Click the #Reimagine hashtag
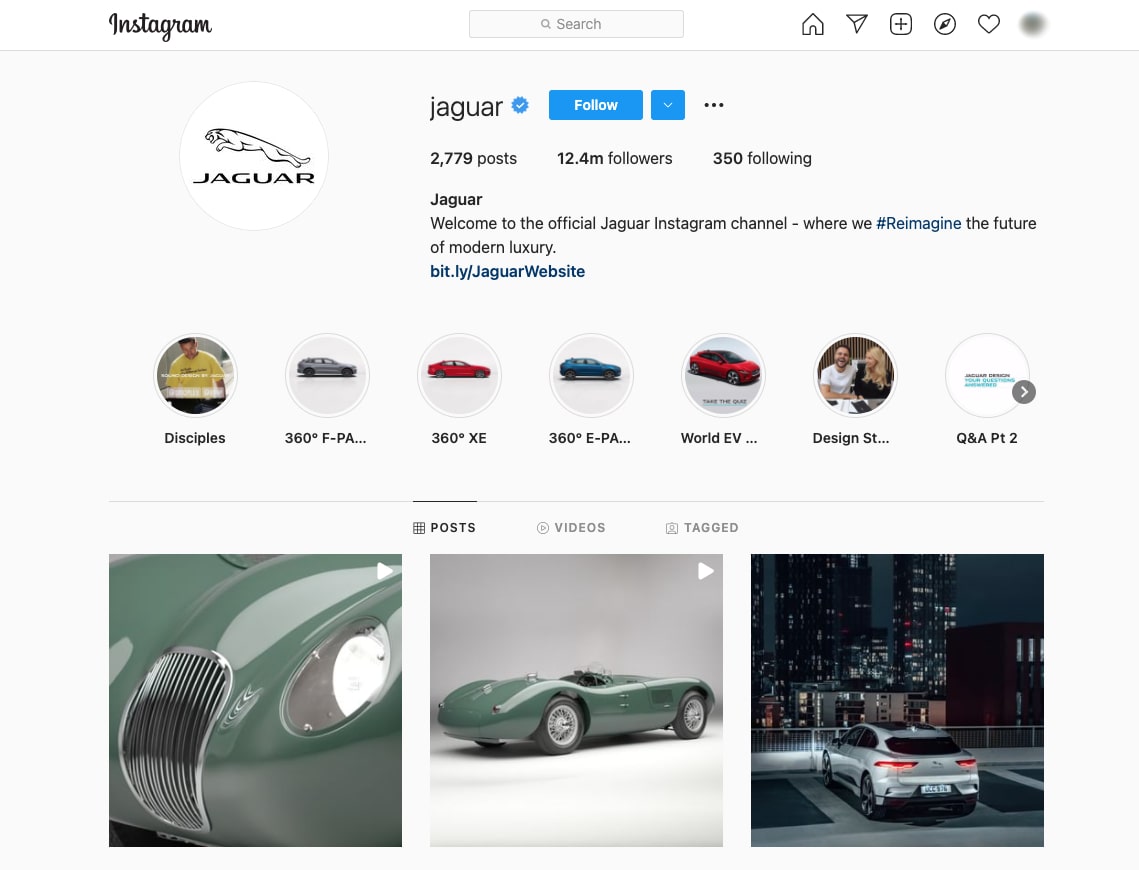 pyautogui.click(x=918, y=223)
